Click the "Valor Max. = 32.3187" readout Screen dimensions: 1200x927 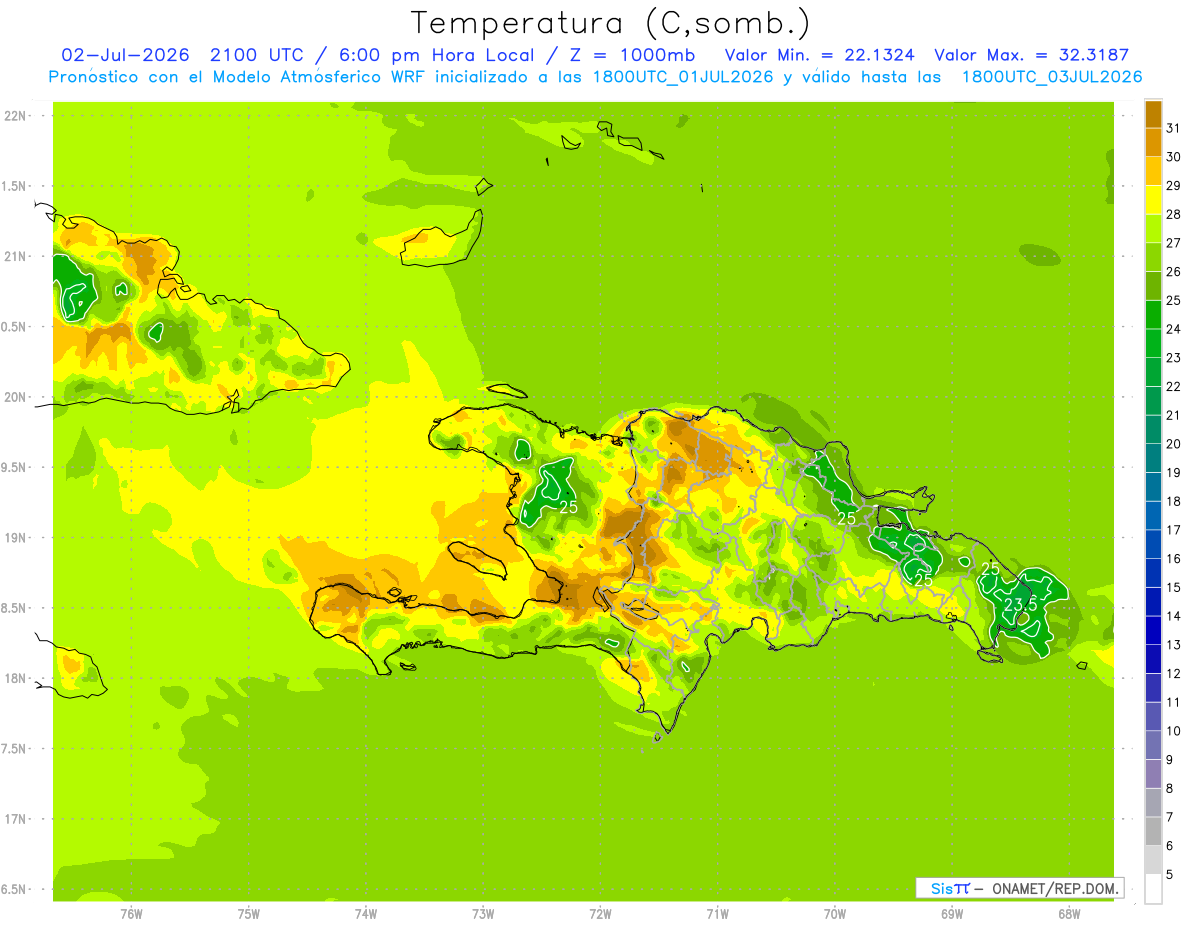click(1031, 55)
